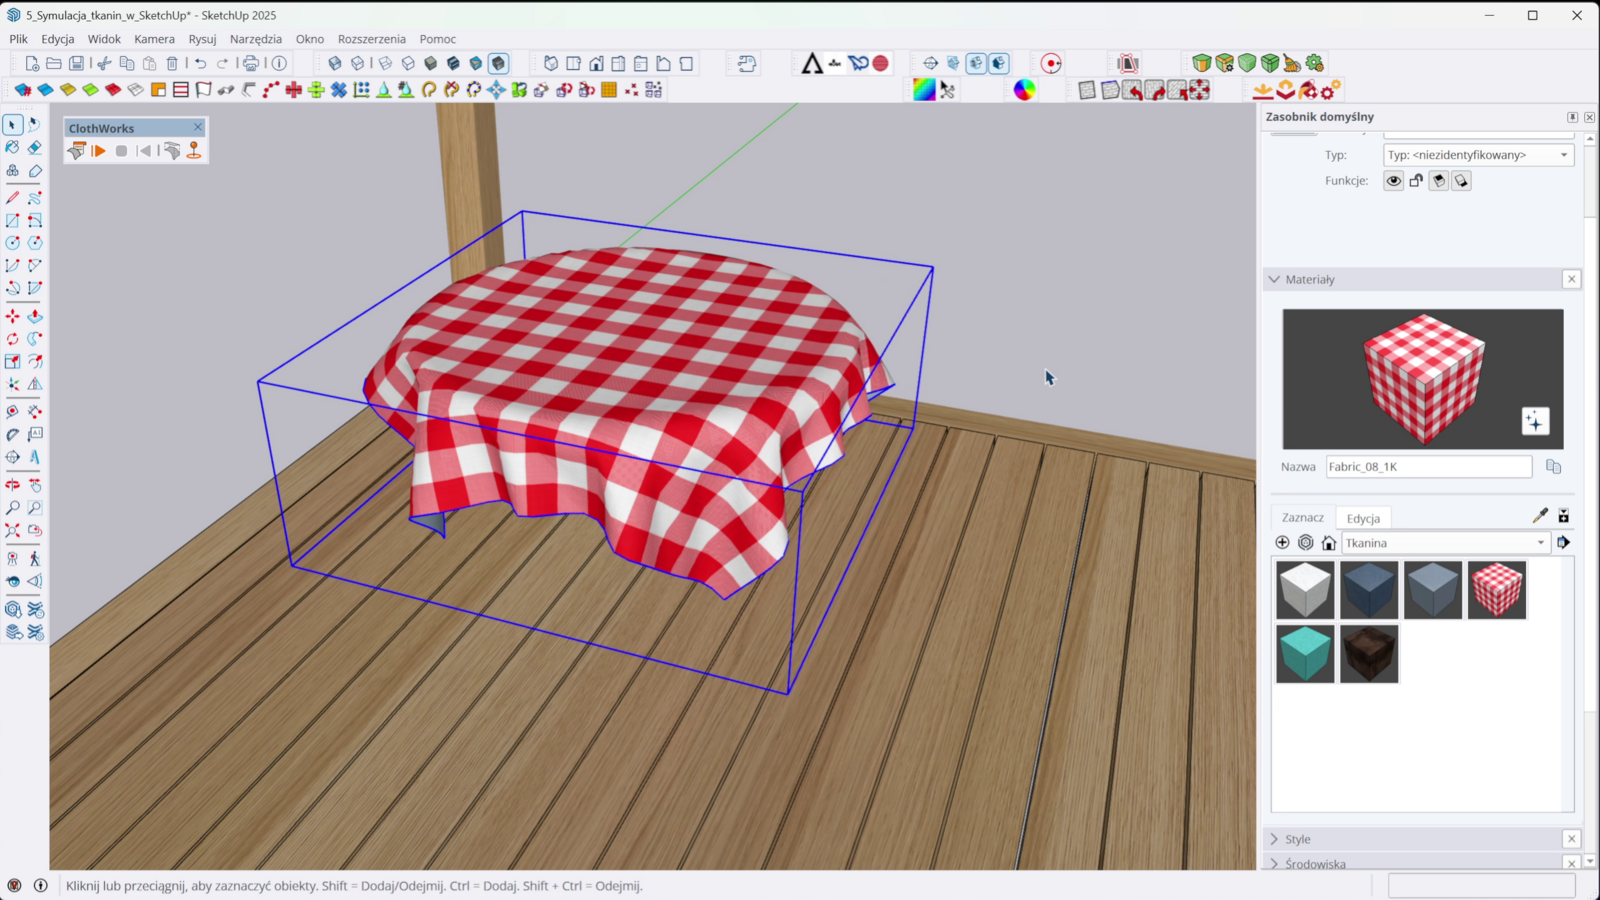Toggle the lock icon beside Funkcje
1600x900 pixels.
pyautogui.click(x=1416, y=181)
